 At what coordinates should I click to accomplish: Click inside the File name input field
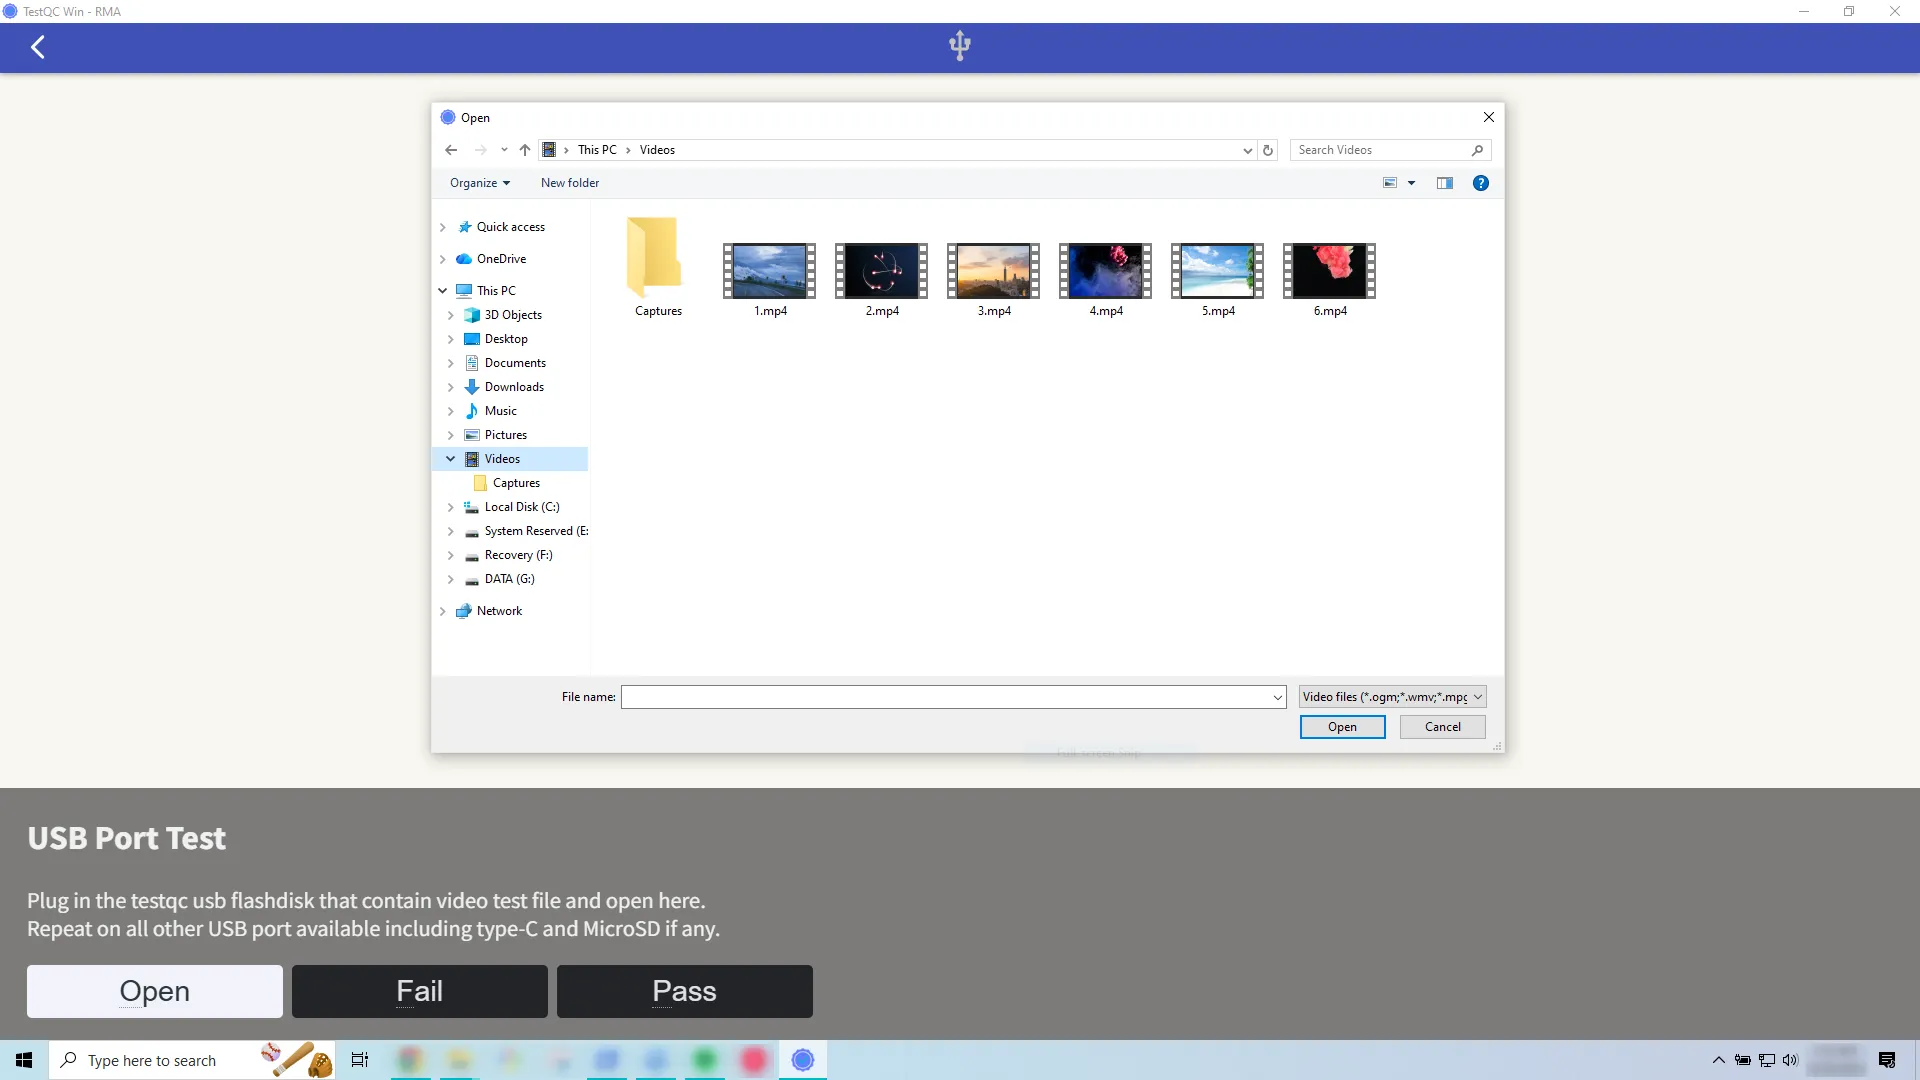coord(950,697)
